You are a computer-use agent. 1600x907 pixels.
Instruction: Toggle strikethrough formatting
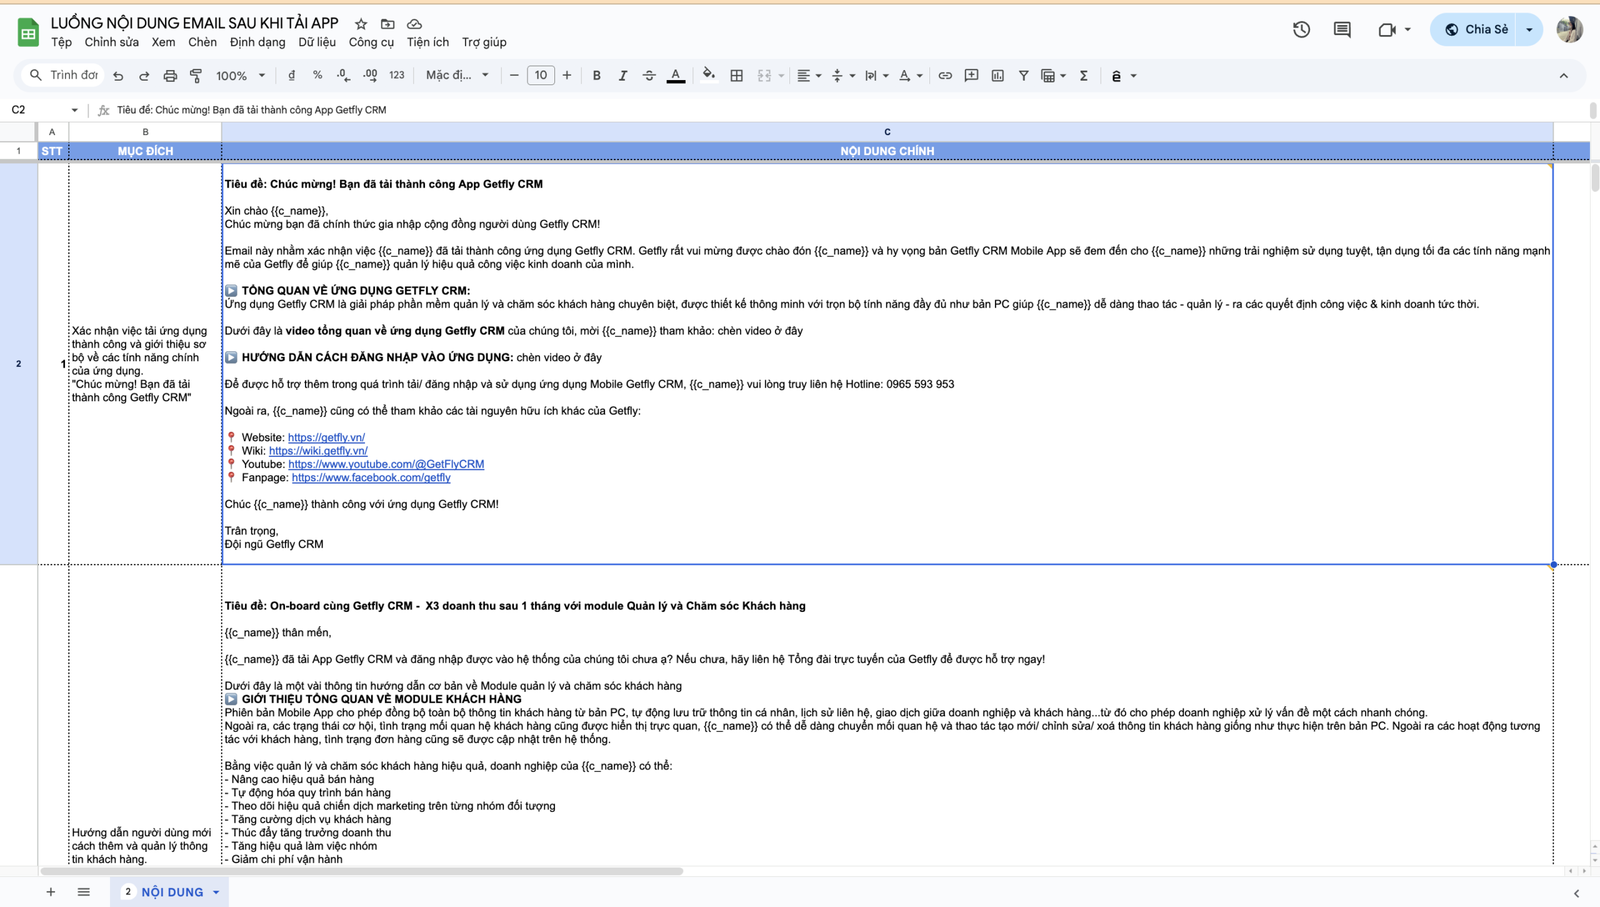649,76
